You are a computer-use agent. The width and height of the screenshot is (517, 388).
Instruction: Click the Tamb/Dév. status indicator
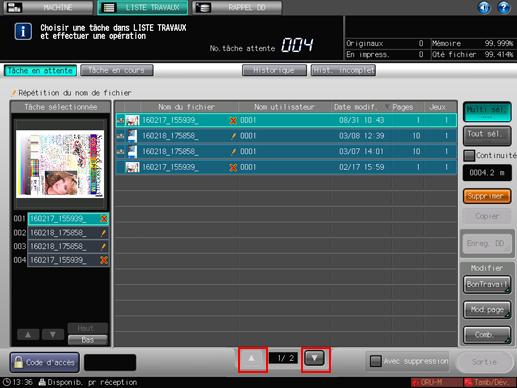pos(490,382)
